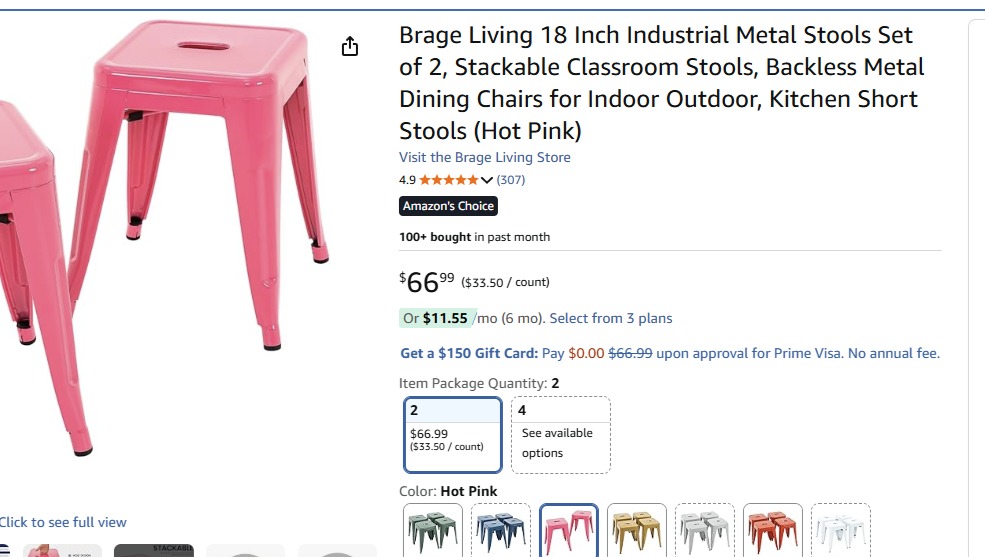Viewport: 985px width, 557px height.
Task: Choose Select from 3 plans link
Action: pyautogui.click(x=611, y=318)
